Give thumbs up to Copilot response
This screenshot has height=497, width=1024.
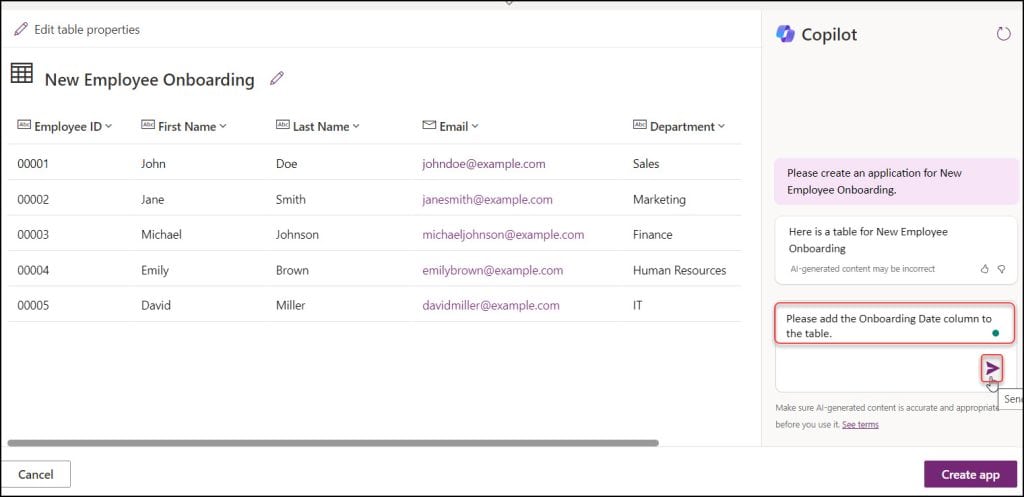click(985, 268)
